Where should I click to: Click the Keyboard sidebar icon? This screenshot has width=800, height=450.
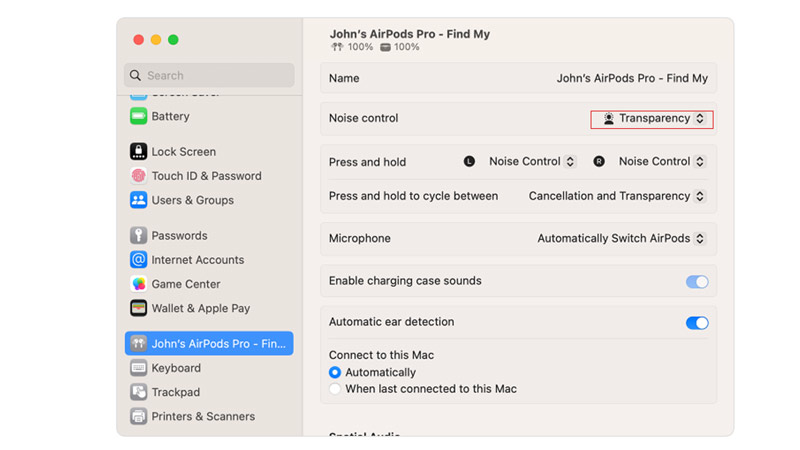[138, 368]
